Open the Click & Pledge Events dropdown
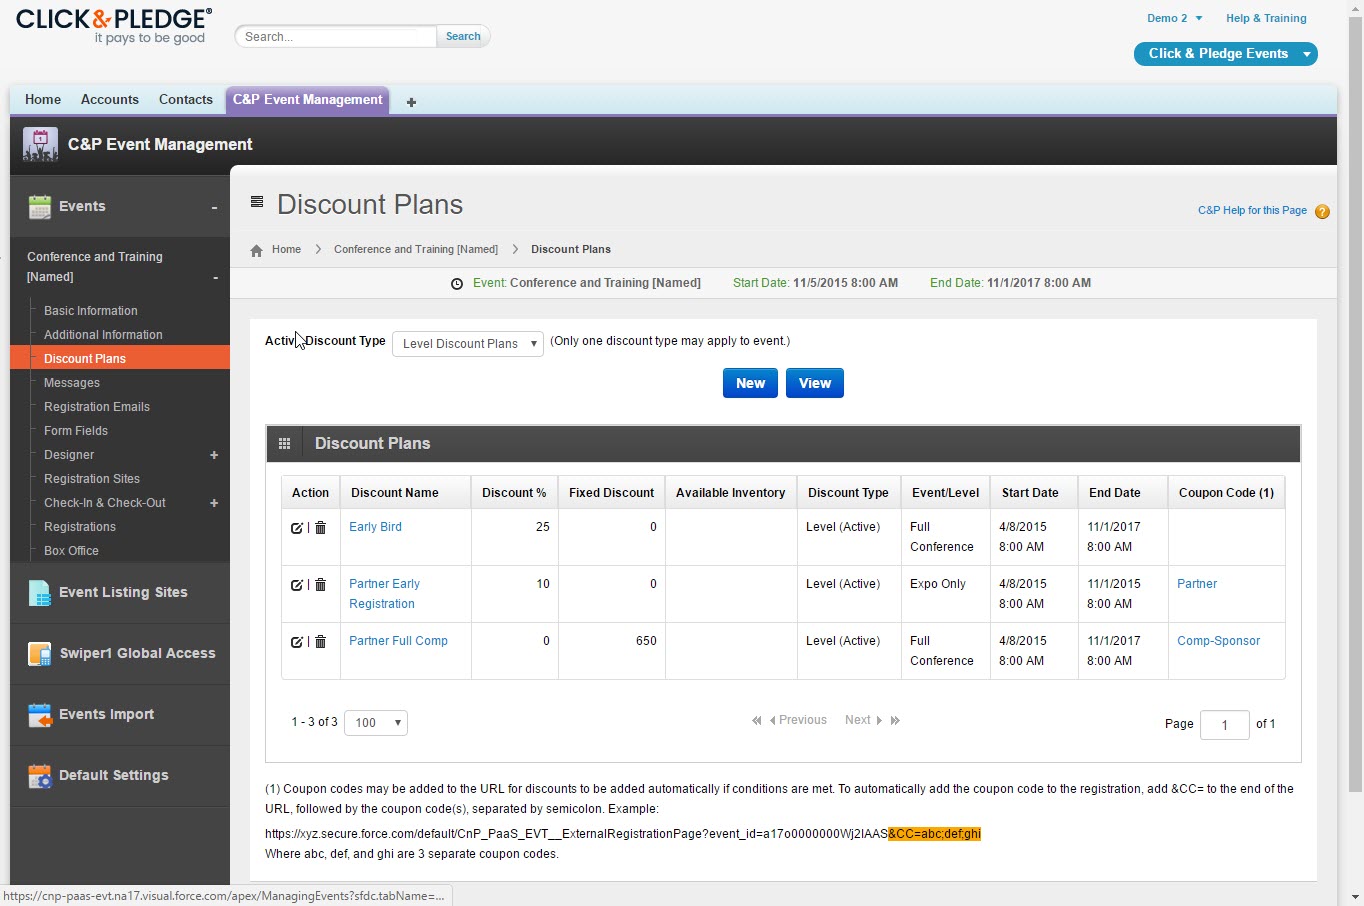 pos(1225,53)
